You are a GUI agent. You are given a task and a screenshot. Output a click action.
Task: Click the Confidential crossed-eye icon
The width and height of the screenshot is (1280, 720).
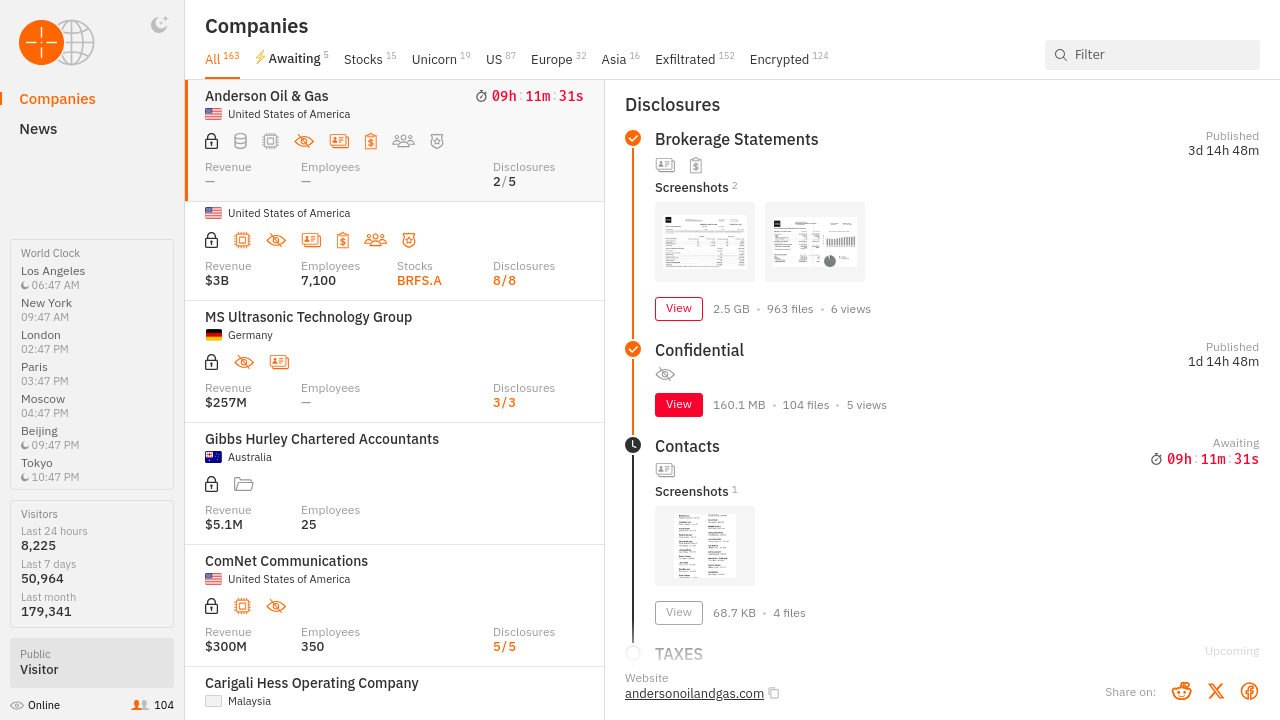click(x=665, y=375)
